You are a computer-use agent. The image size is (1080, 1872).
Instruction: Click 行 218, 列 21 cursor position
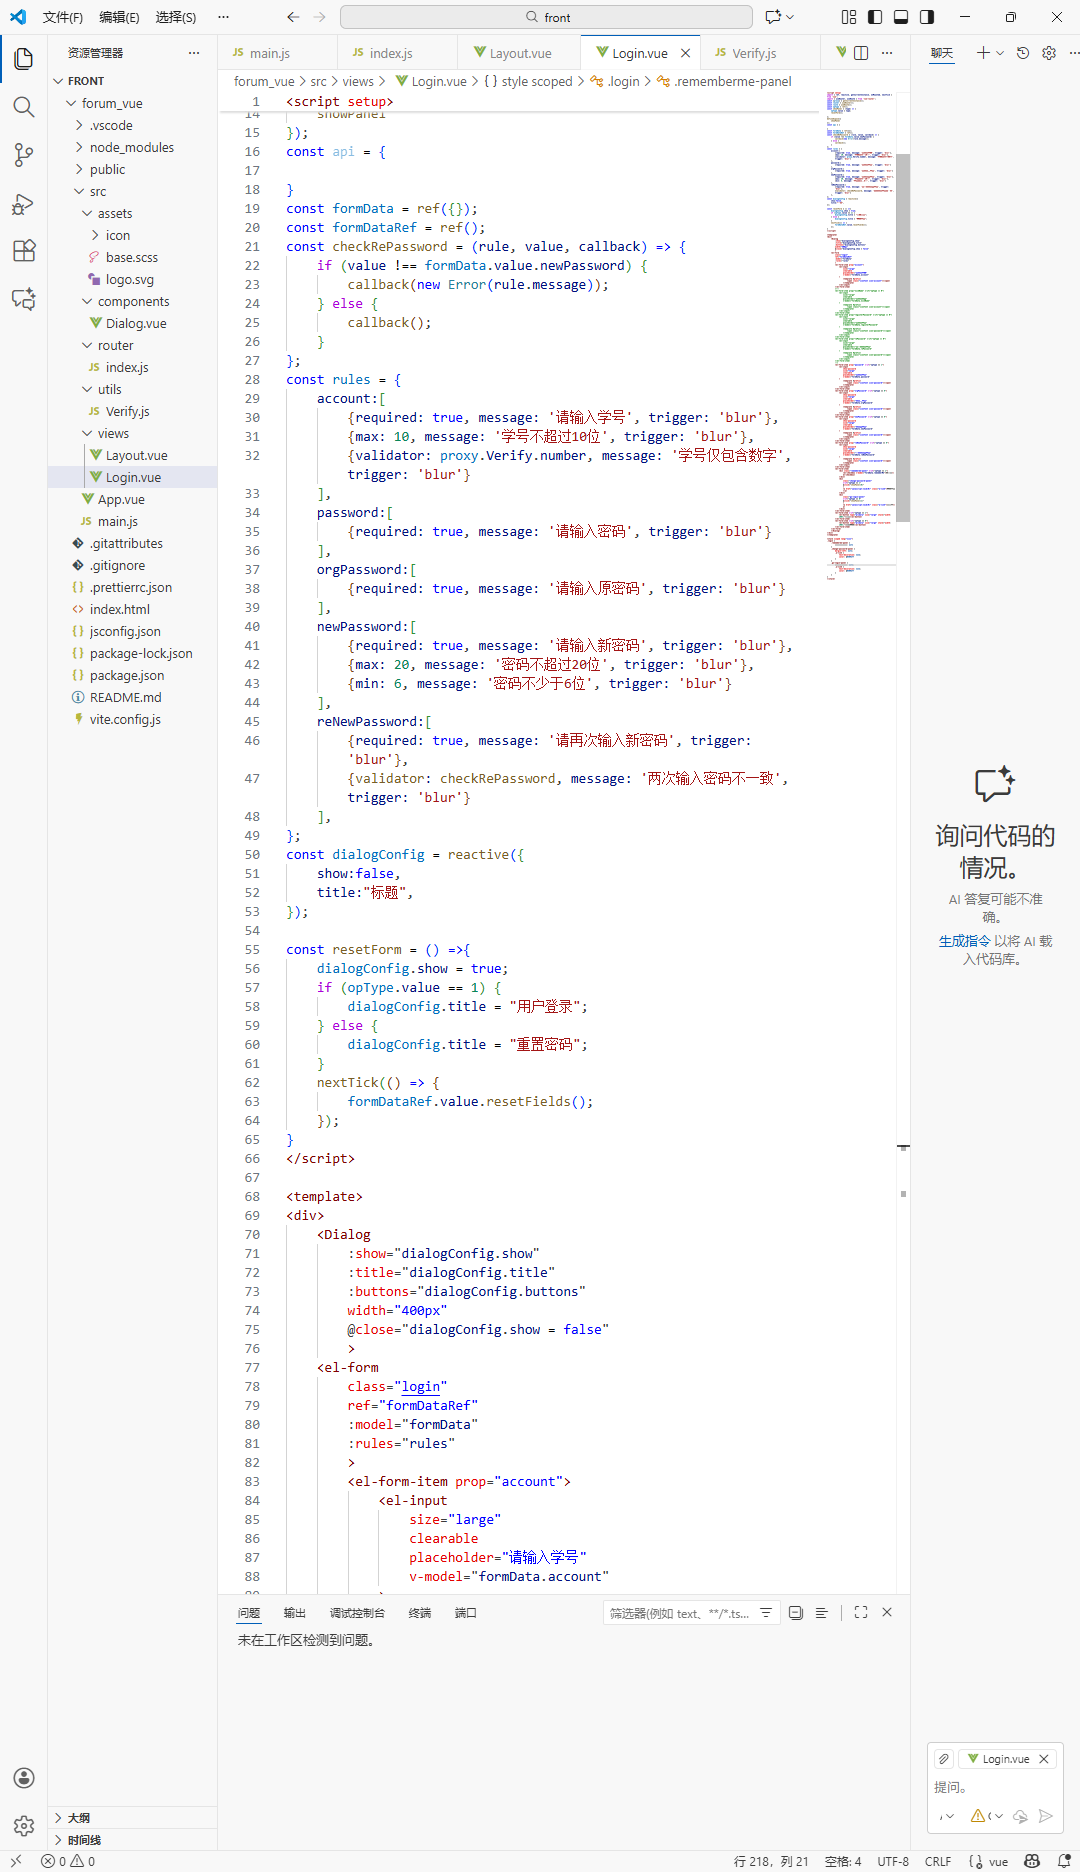tap(771, 1861)
